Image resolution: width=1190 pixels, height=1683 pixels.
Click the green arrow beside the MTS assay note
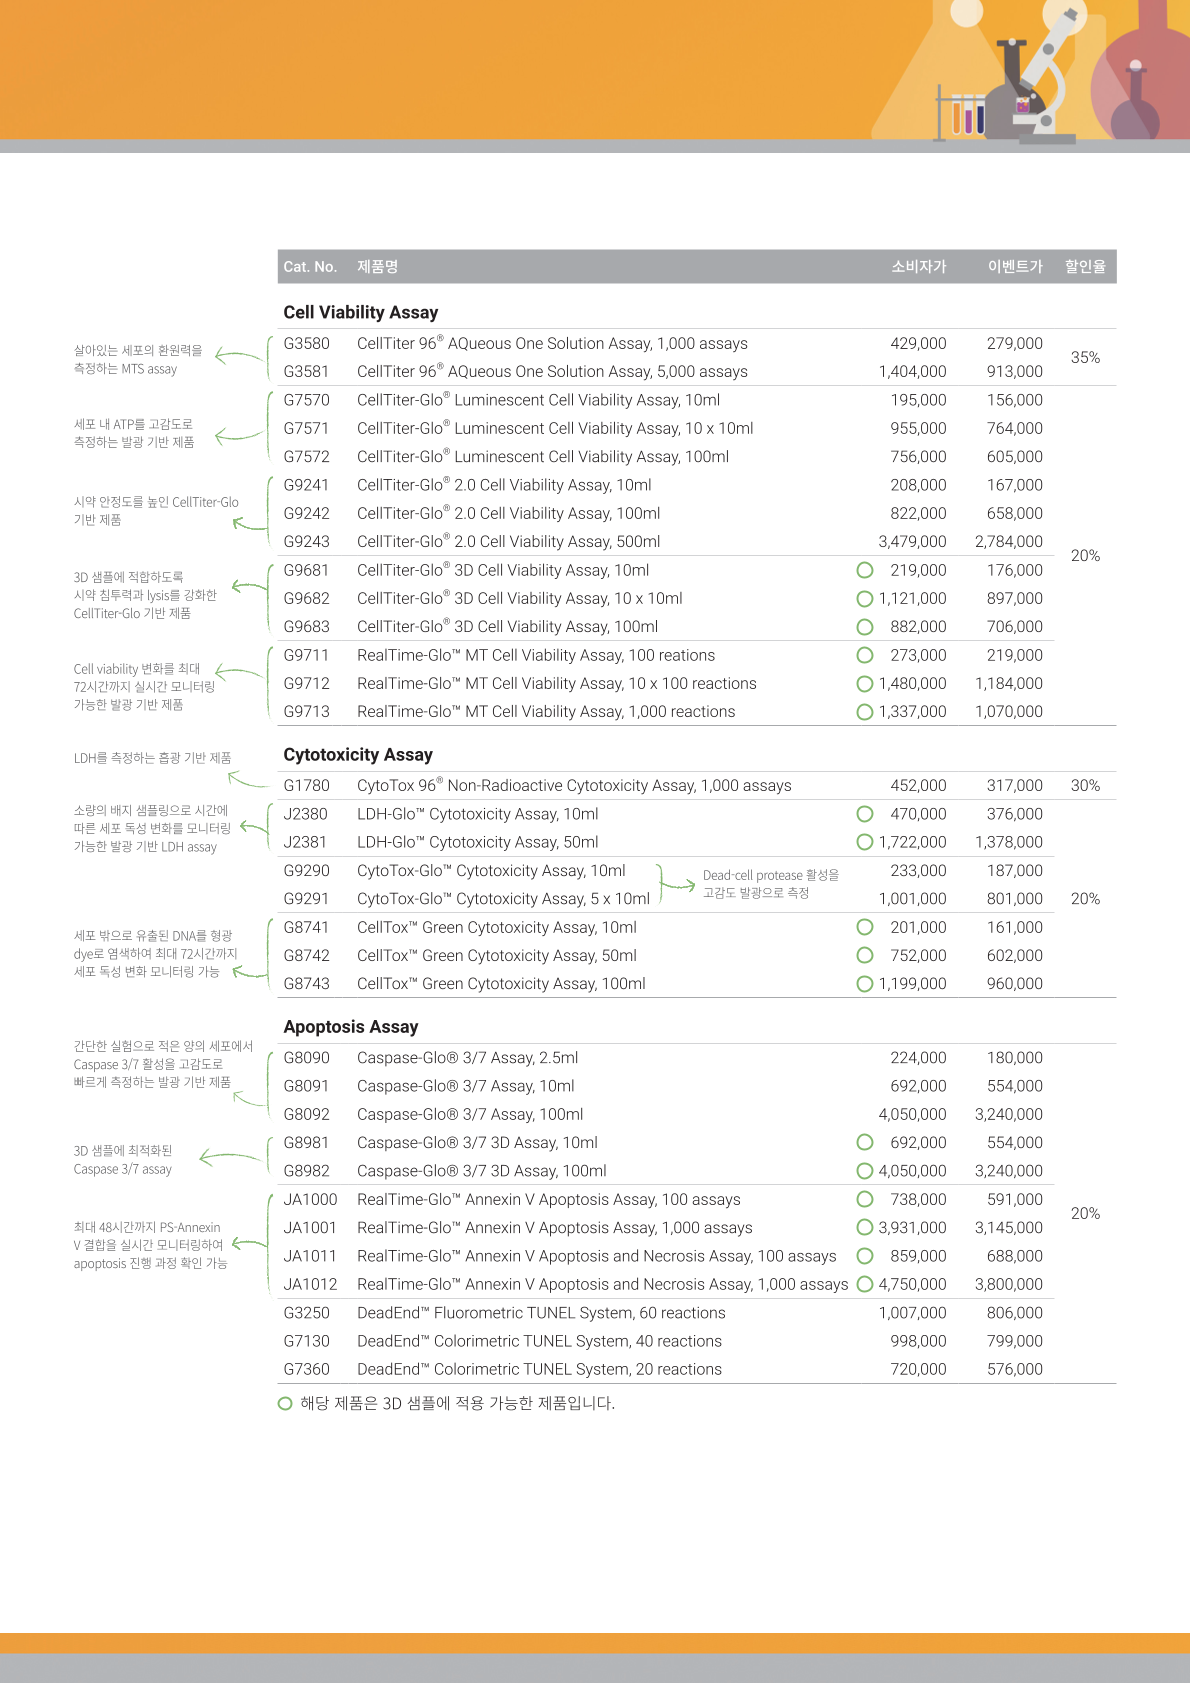[238, 357]
